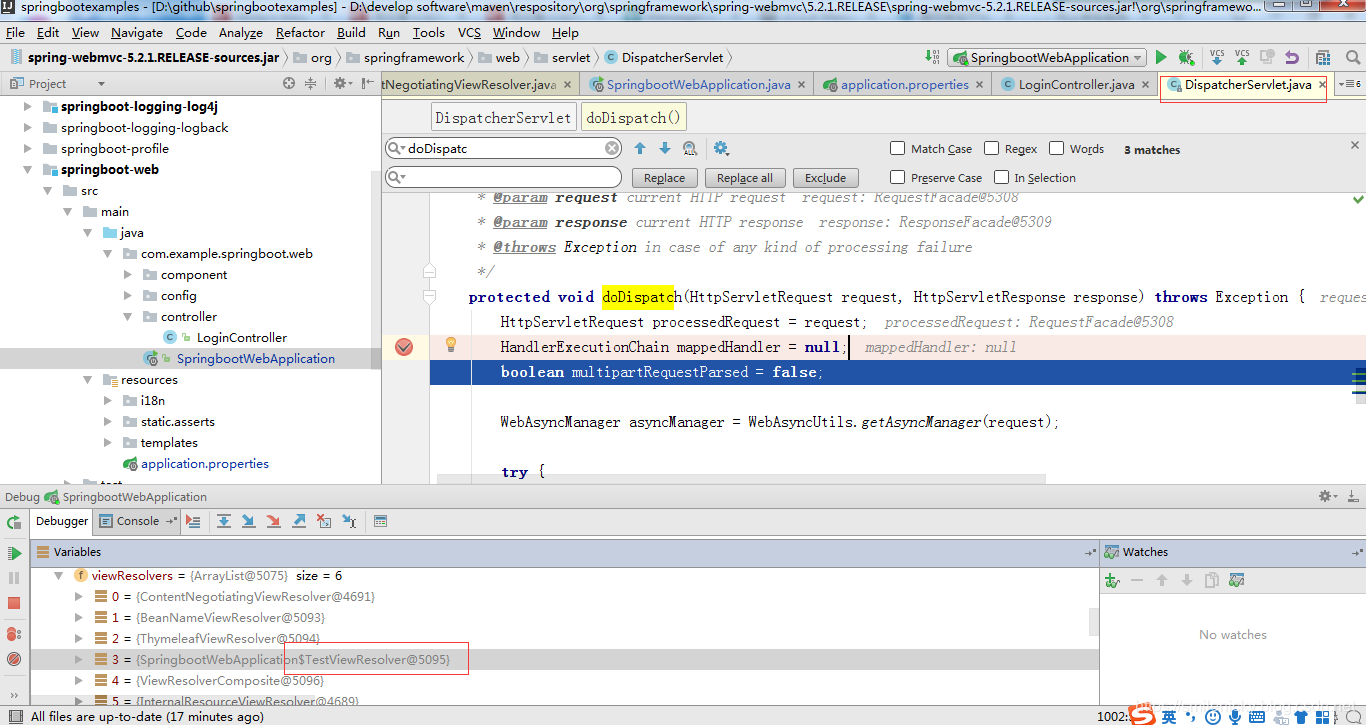This screenshot has width=1366, height=725.
Task: Click the Debug bug icon in toolbar
Action: [x=1186, y=58]
